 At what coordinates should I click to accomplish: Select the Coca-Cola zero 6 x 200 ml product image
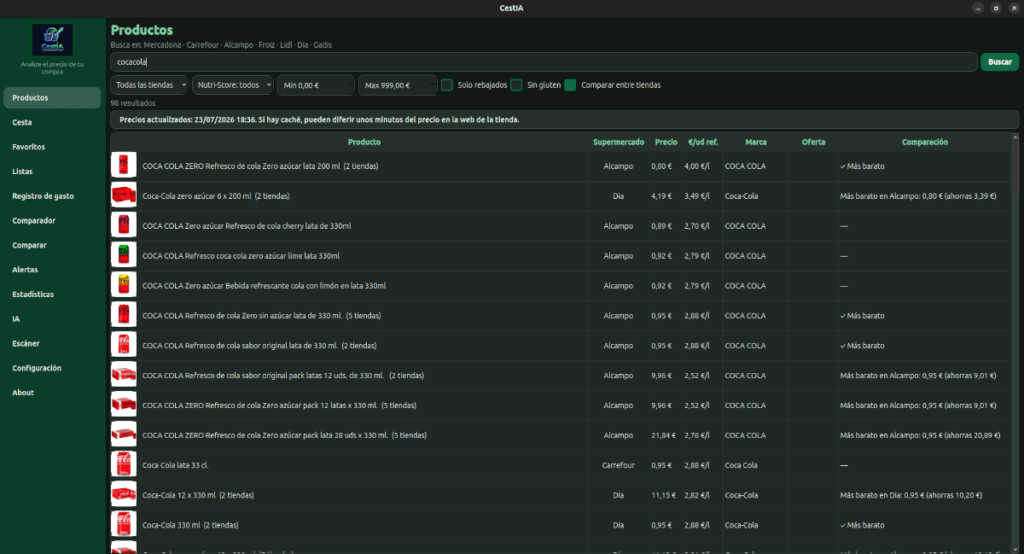[x=123, y=195]
